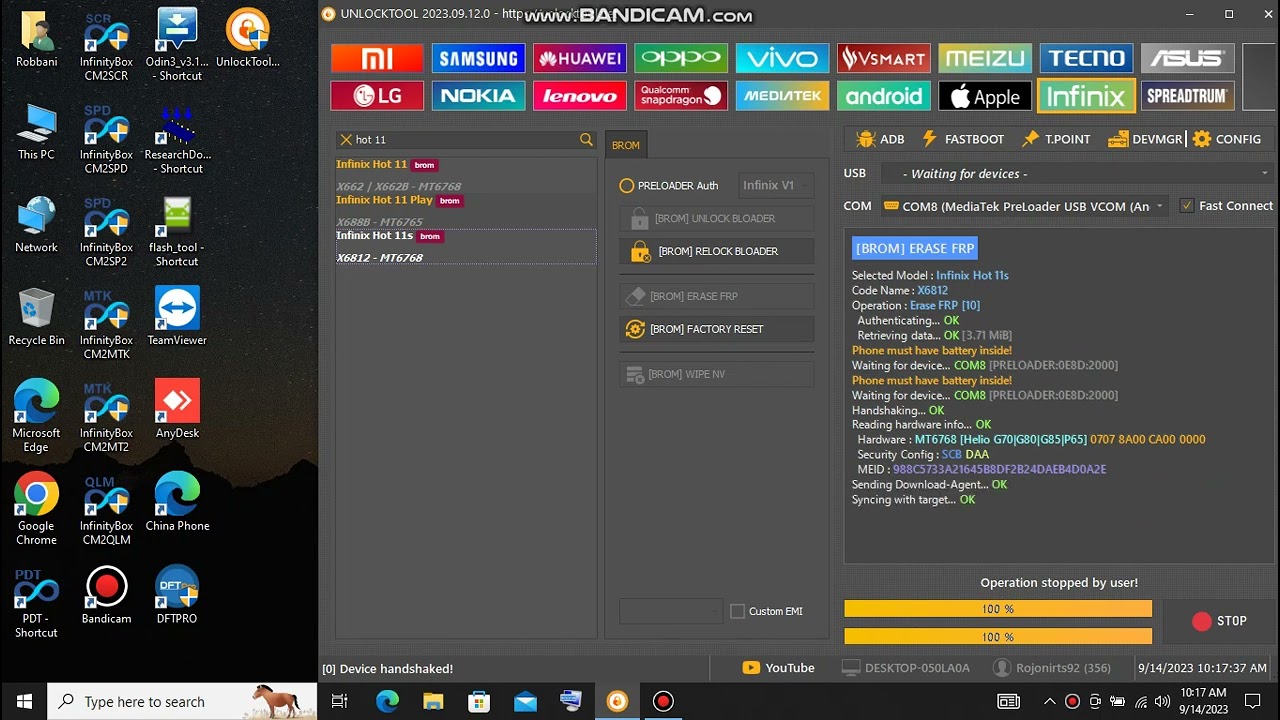The height and width of the screenshot is (720, 1280).
Task: Enable the PRELOADER Auth radio button
Action: point(627,185)
